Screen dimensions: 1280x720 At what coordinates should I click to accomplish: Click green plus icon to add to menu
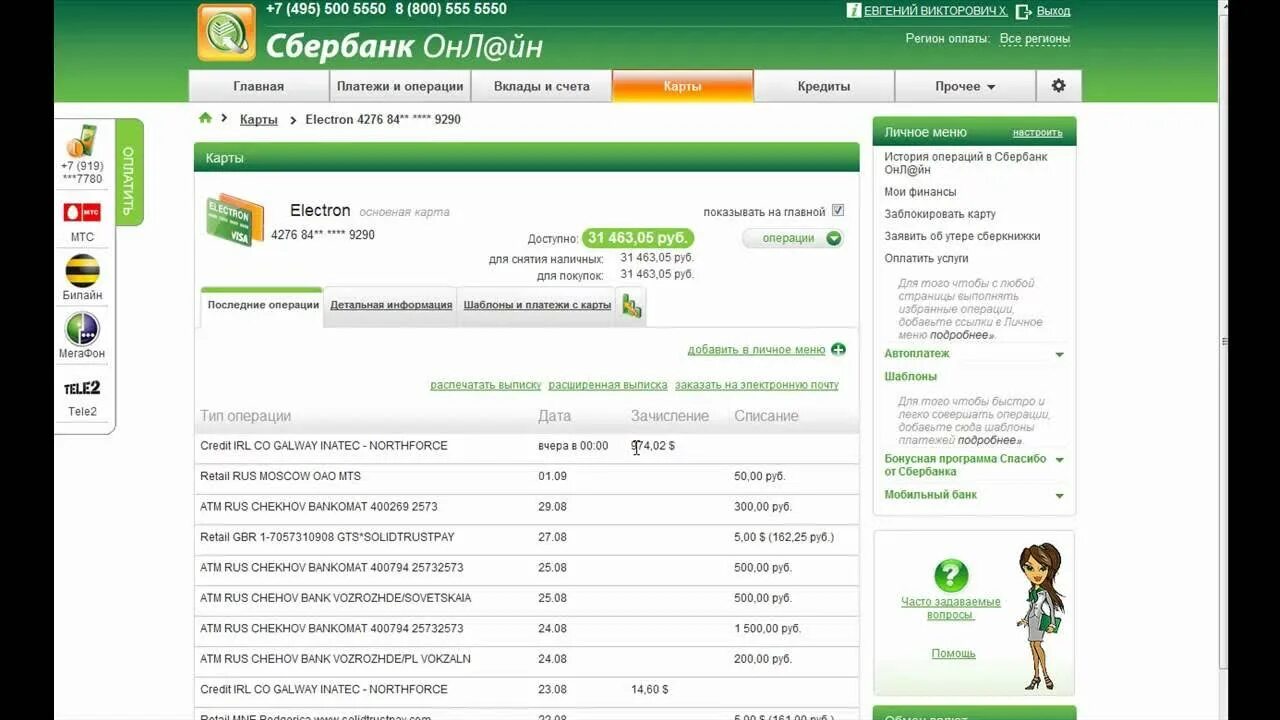point(838,350)
